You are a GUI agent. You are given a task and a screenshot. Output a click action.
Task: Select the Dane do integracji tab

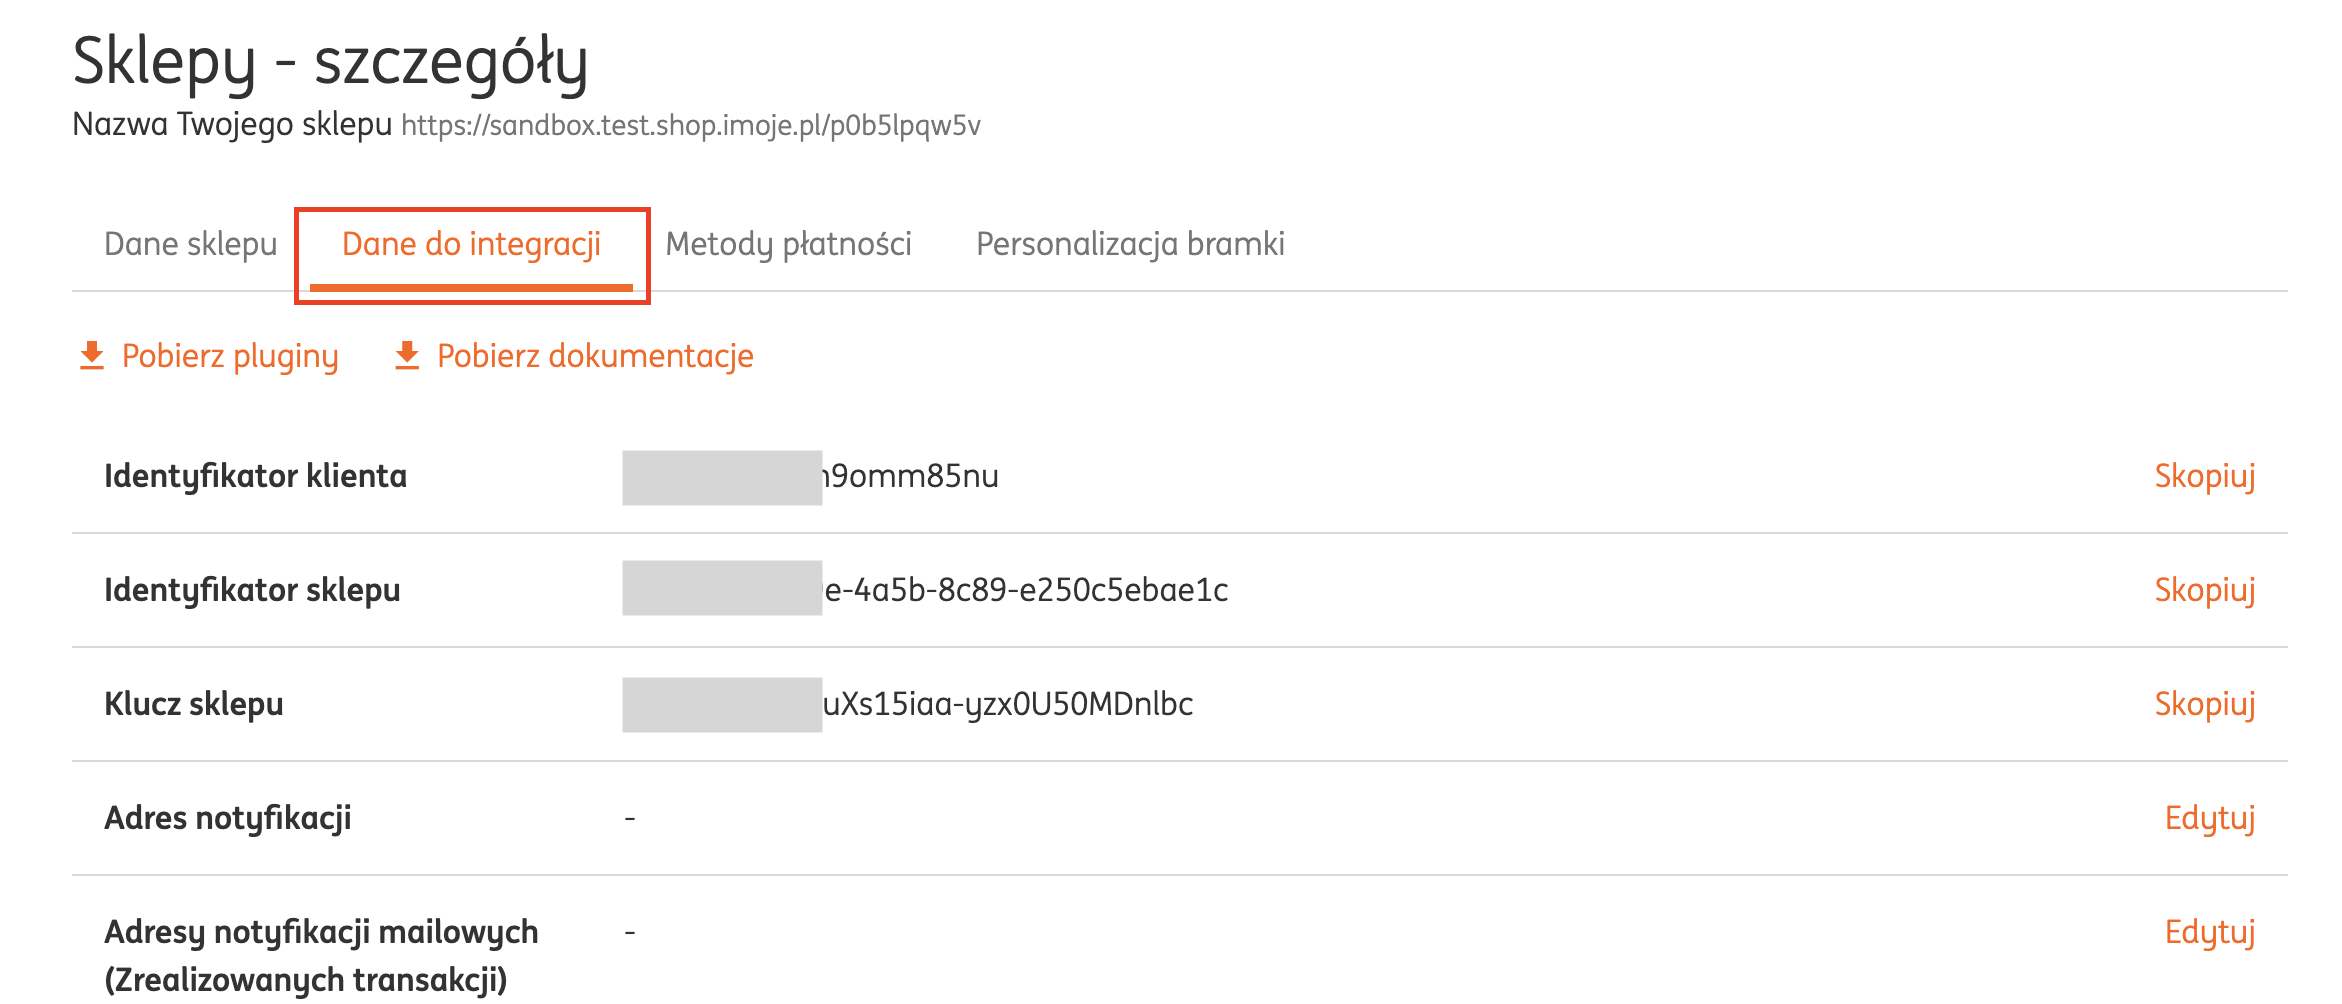(x=471, y=245)
